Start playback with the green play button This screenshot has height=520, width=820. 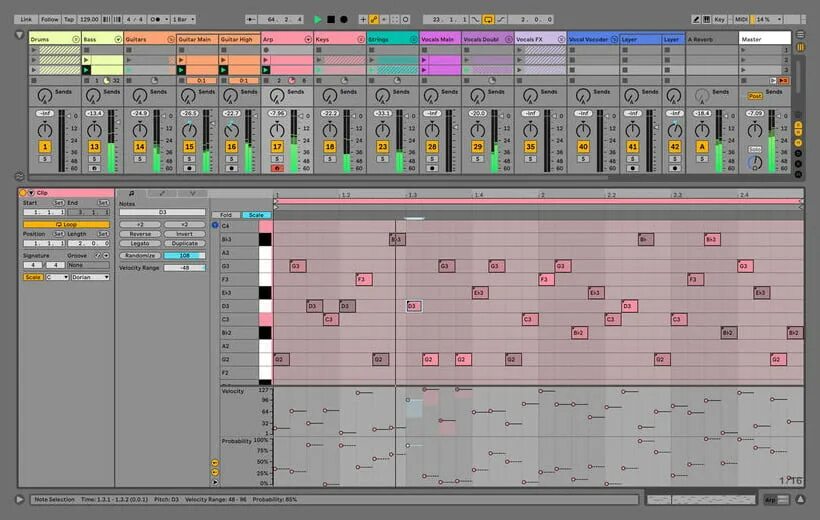(x=317, y=19)
